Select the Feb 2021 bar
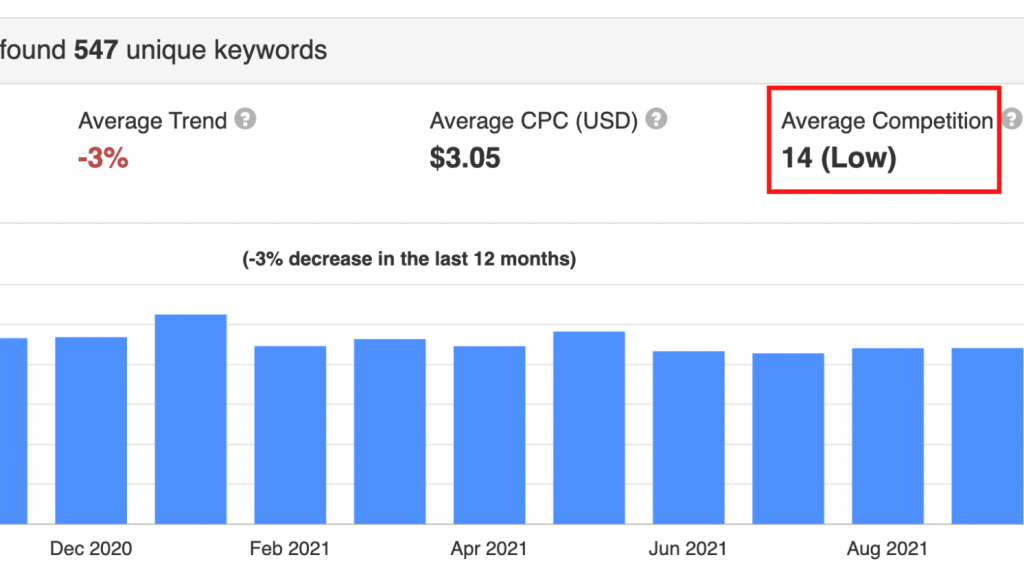Screen dimensions: 1024x579 click(x=290, y=435)
